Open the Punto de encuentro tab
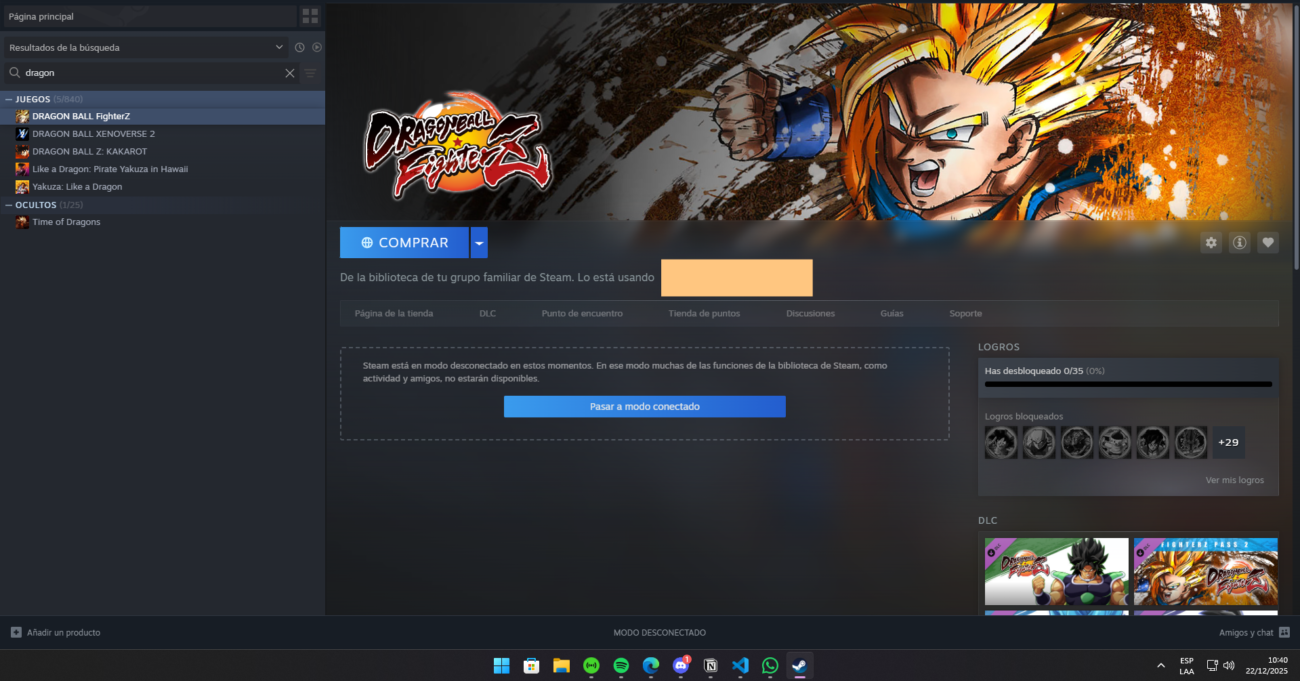This screenshot has height=681, width=1300. [582, 313]
